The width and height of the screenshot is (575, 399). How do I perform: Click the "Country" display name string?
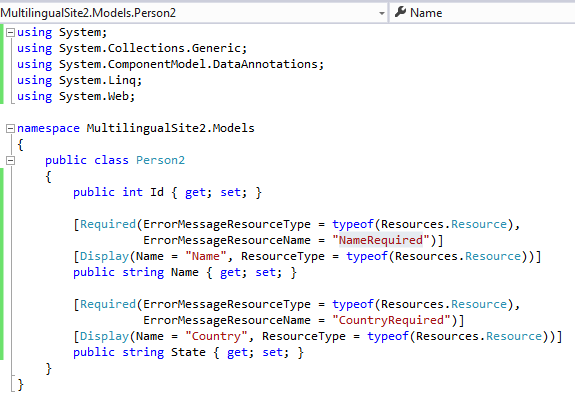pyautogui.click(x=216, y=336)
